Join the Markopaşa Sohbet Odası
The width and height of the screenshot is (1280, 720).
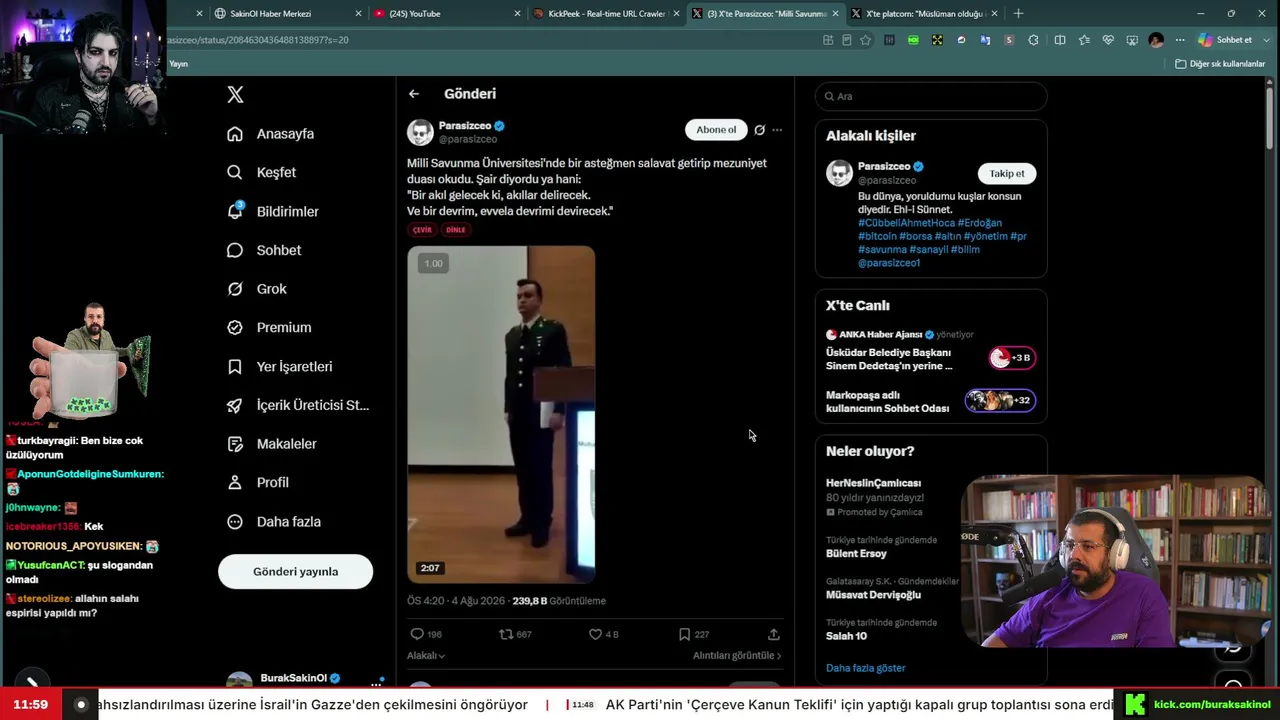[x=931, y=401]
